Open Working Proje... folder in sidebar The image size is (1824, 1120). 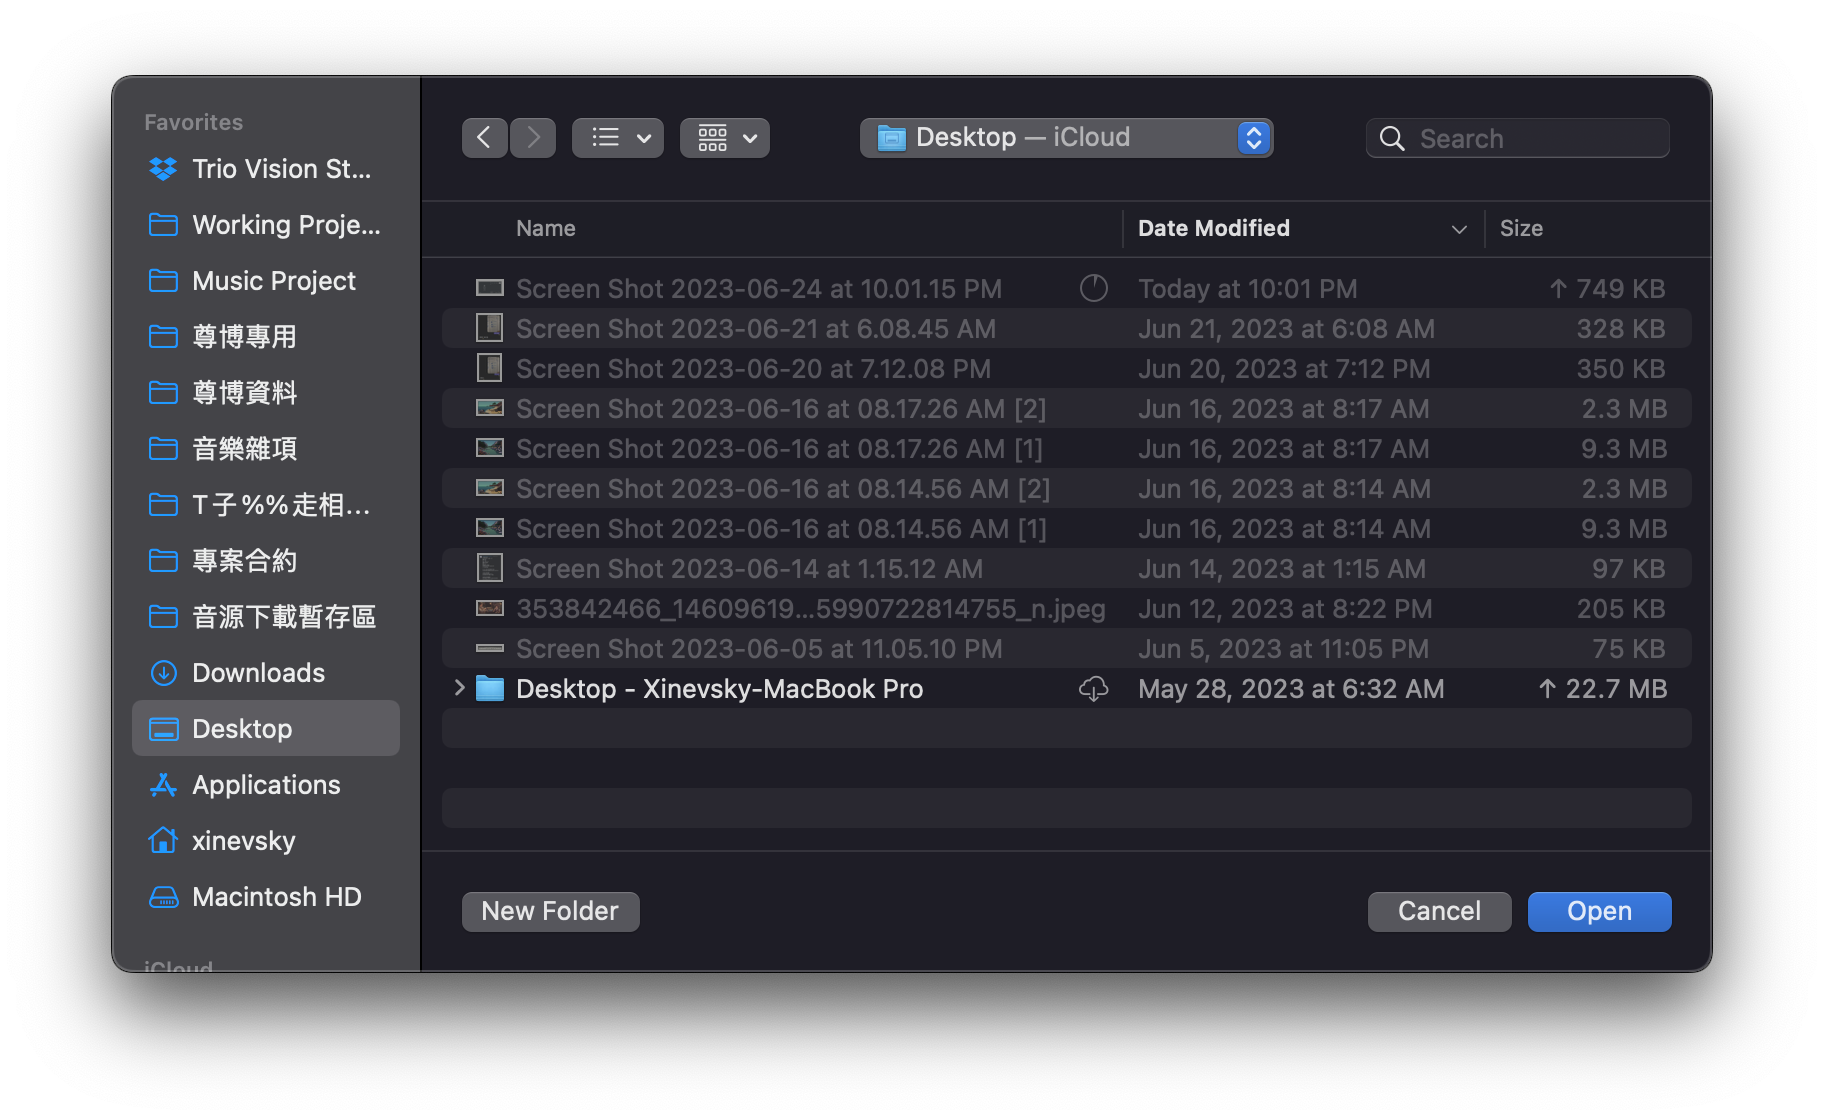click(266, 225)
